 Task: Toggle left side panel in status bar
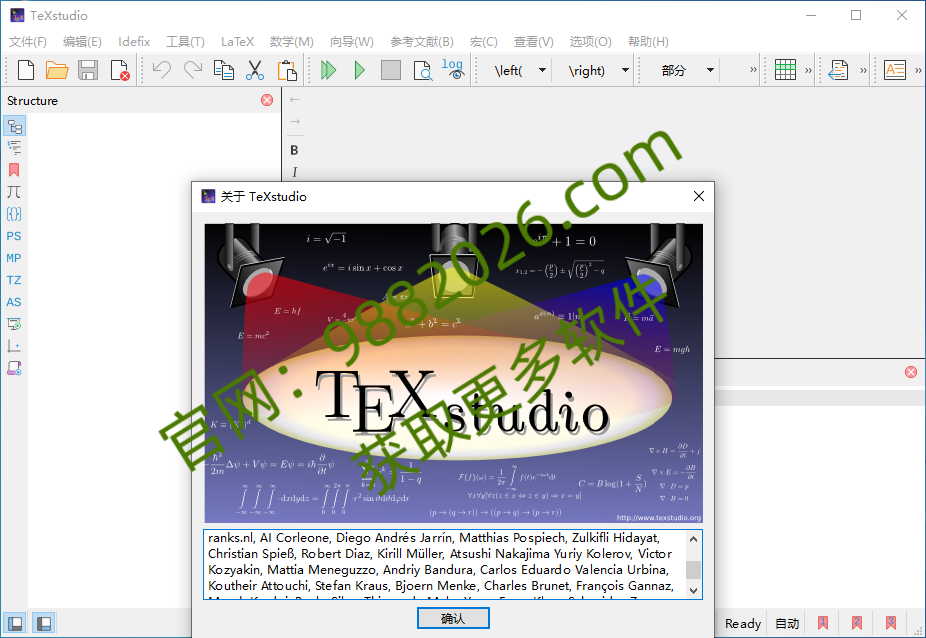[x=15, y=623]
